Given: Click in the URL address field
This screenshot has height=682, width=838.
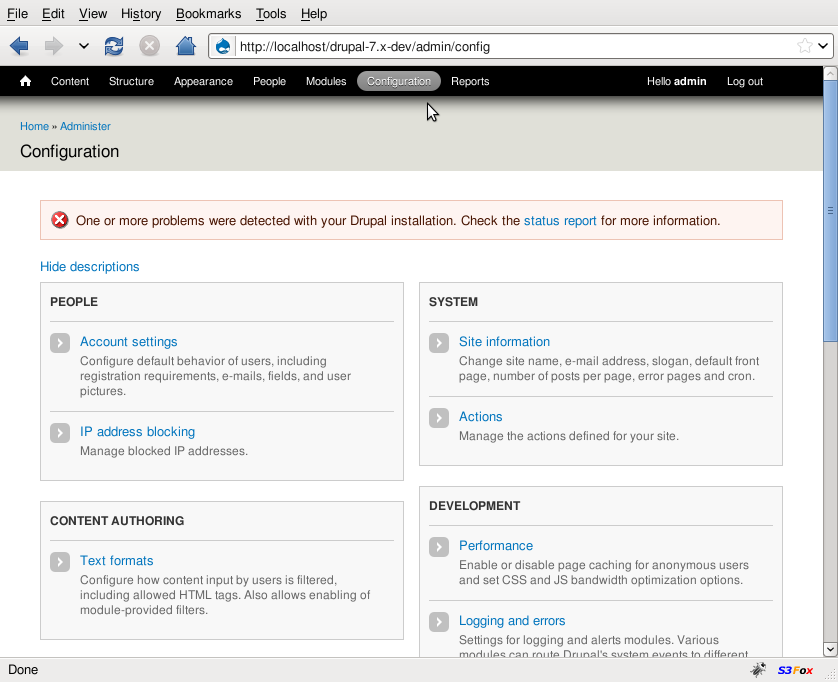Looking at the screenshot, I should pyautogui.click(x=500, y=46).
